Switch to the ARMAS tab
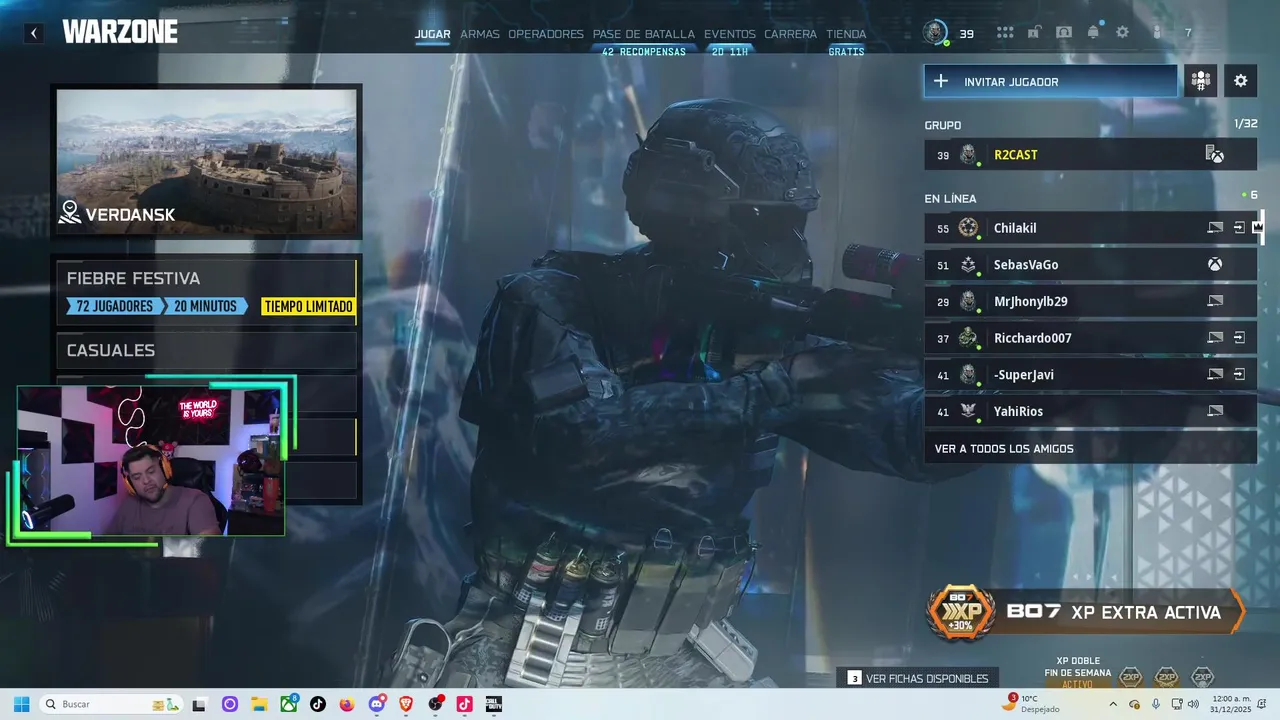The image size is (1280, 720). tap(480, 34)
